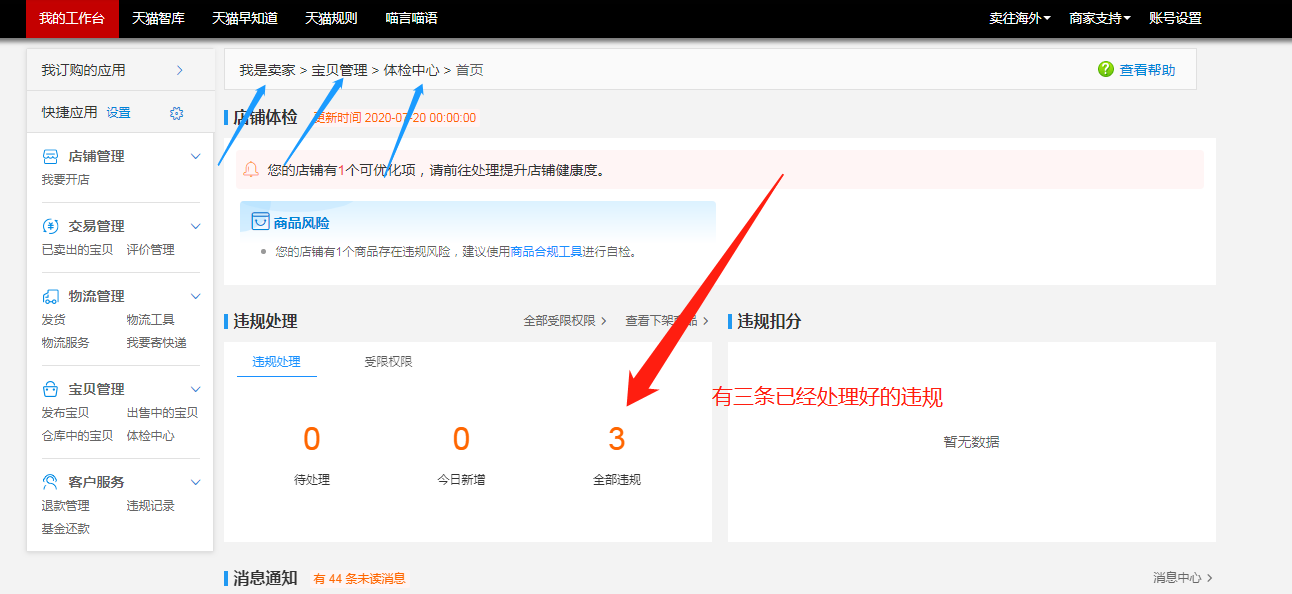Viewport: 1292px width, 594px height.
Task: Open 物流工具 in the sidebar
Action: coord(151,320)
